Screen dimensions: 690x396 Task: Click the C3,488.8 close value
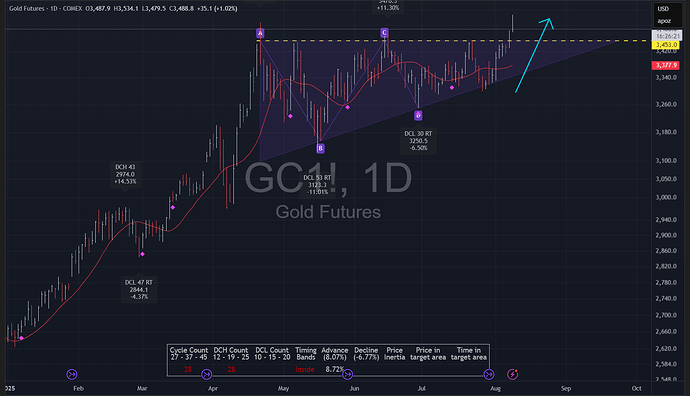point(181,8)
